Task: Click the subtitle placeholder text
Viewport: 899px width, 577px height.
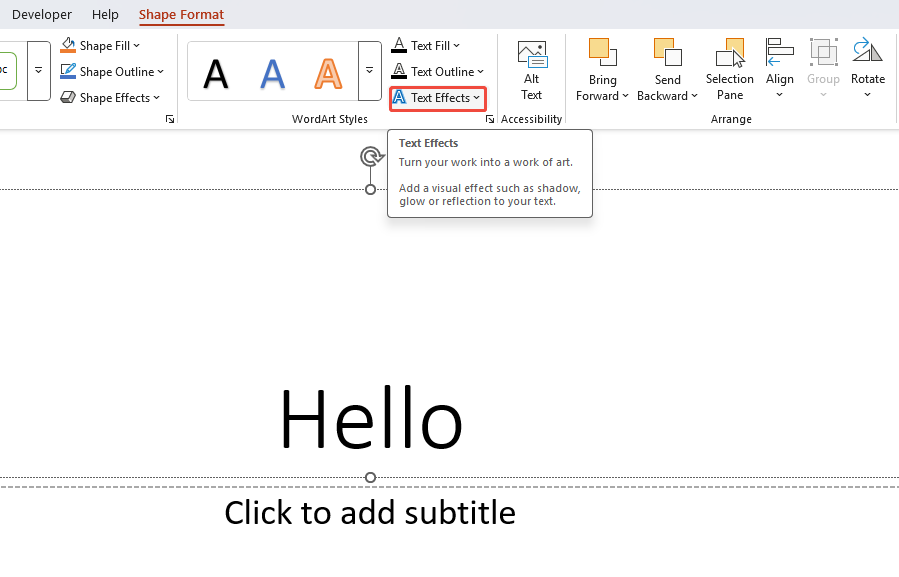Action: (370, 512)
